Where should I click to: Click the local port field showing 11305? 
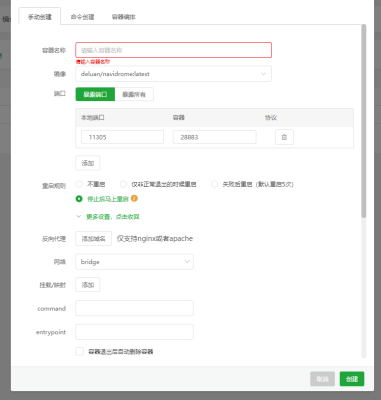(122, 137)
